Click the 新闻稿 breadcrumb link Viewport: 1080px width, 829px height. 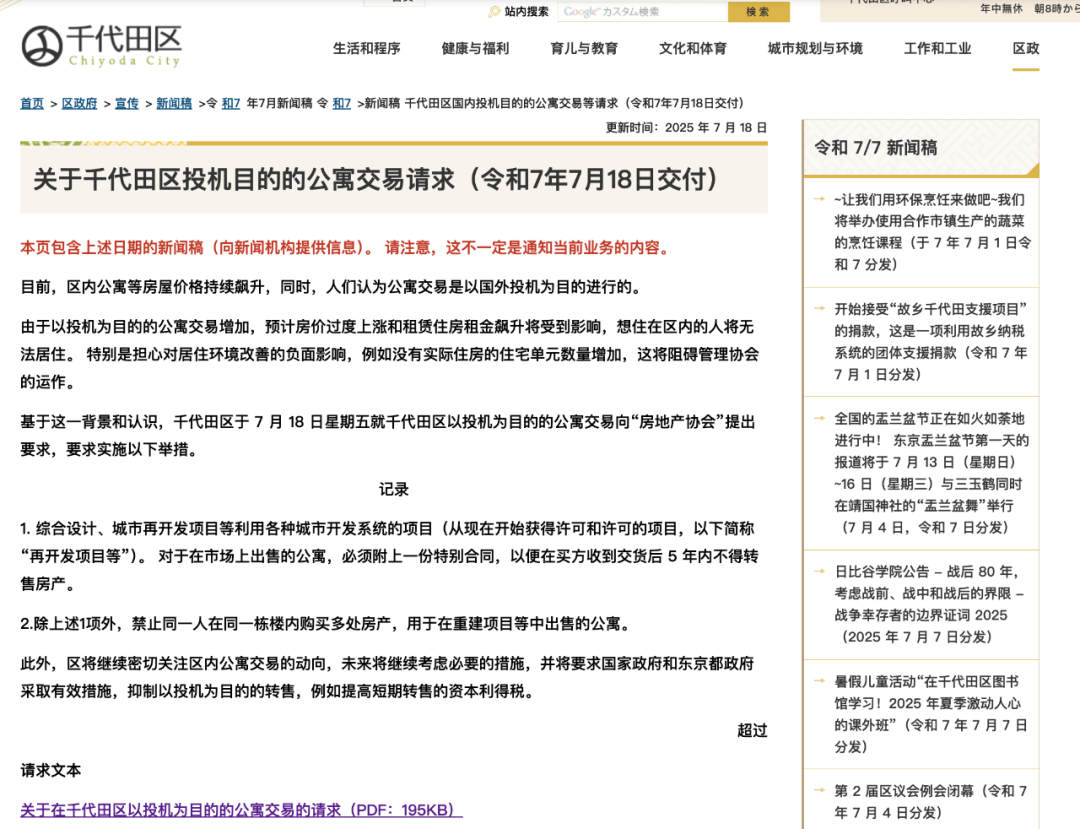173,102
